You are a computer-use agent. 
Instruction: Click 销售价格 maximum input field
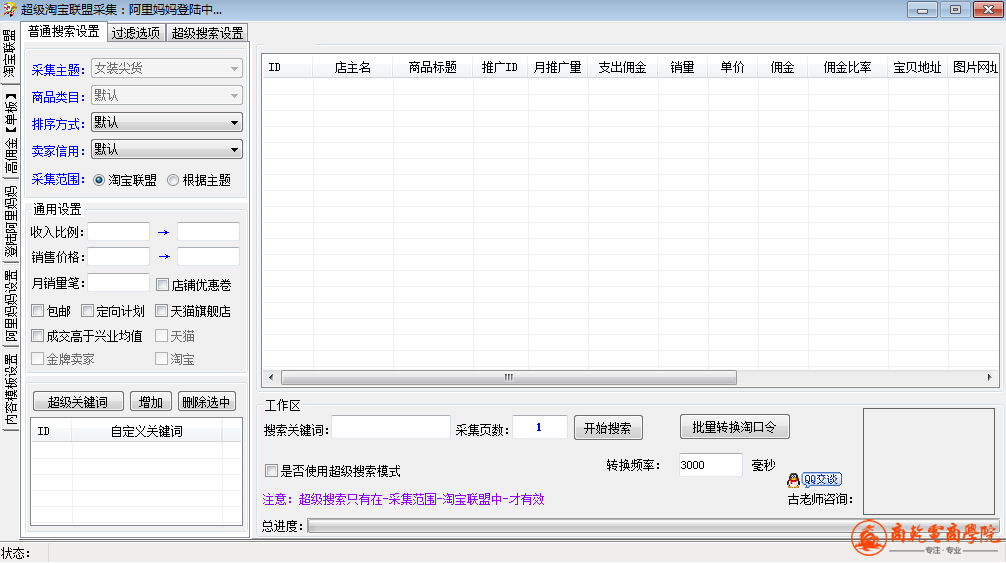coord(209,256)
